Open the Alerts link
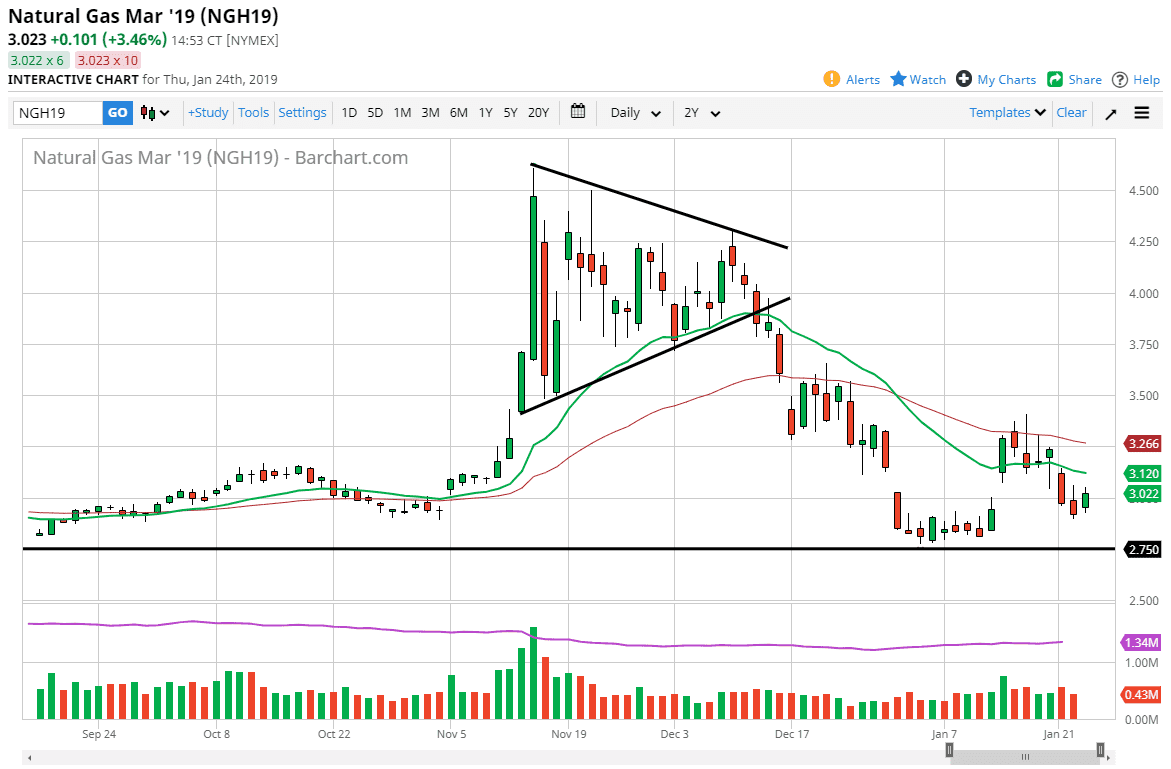The width and height of the screenshot is (1171, 769). coord(863,80)
